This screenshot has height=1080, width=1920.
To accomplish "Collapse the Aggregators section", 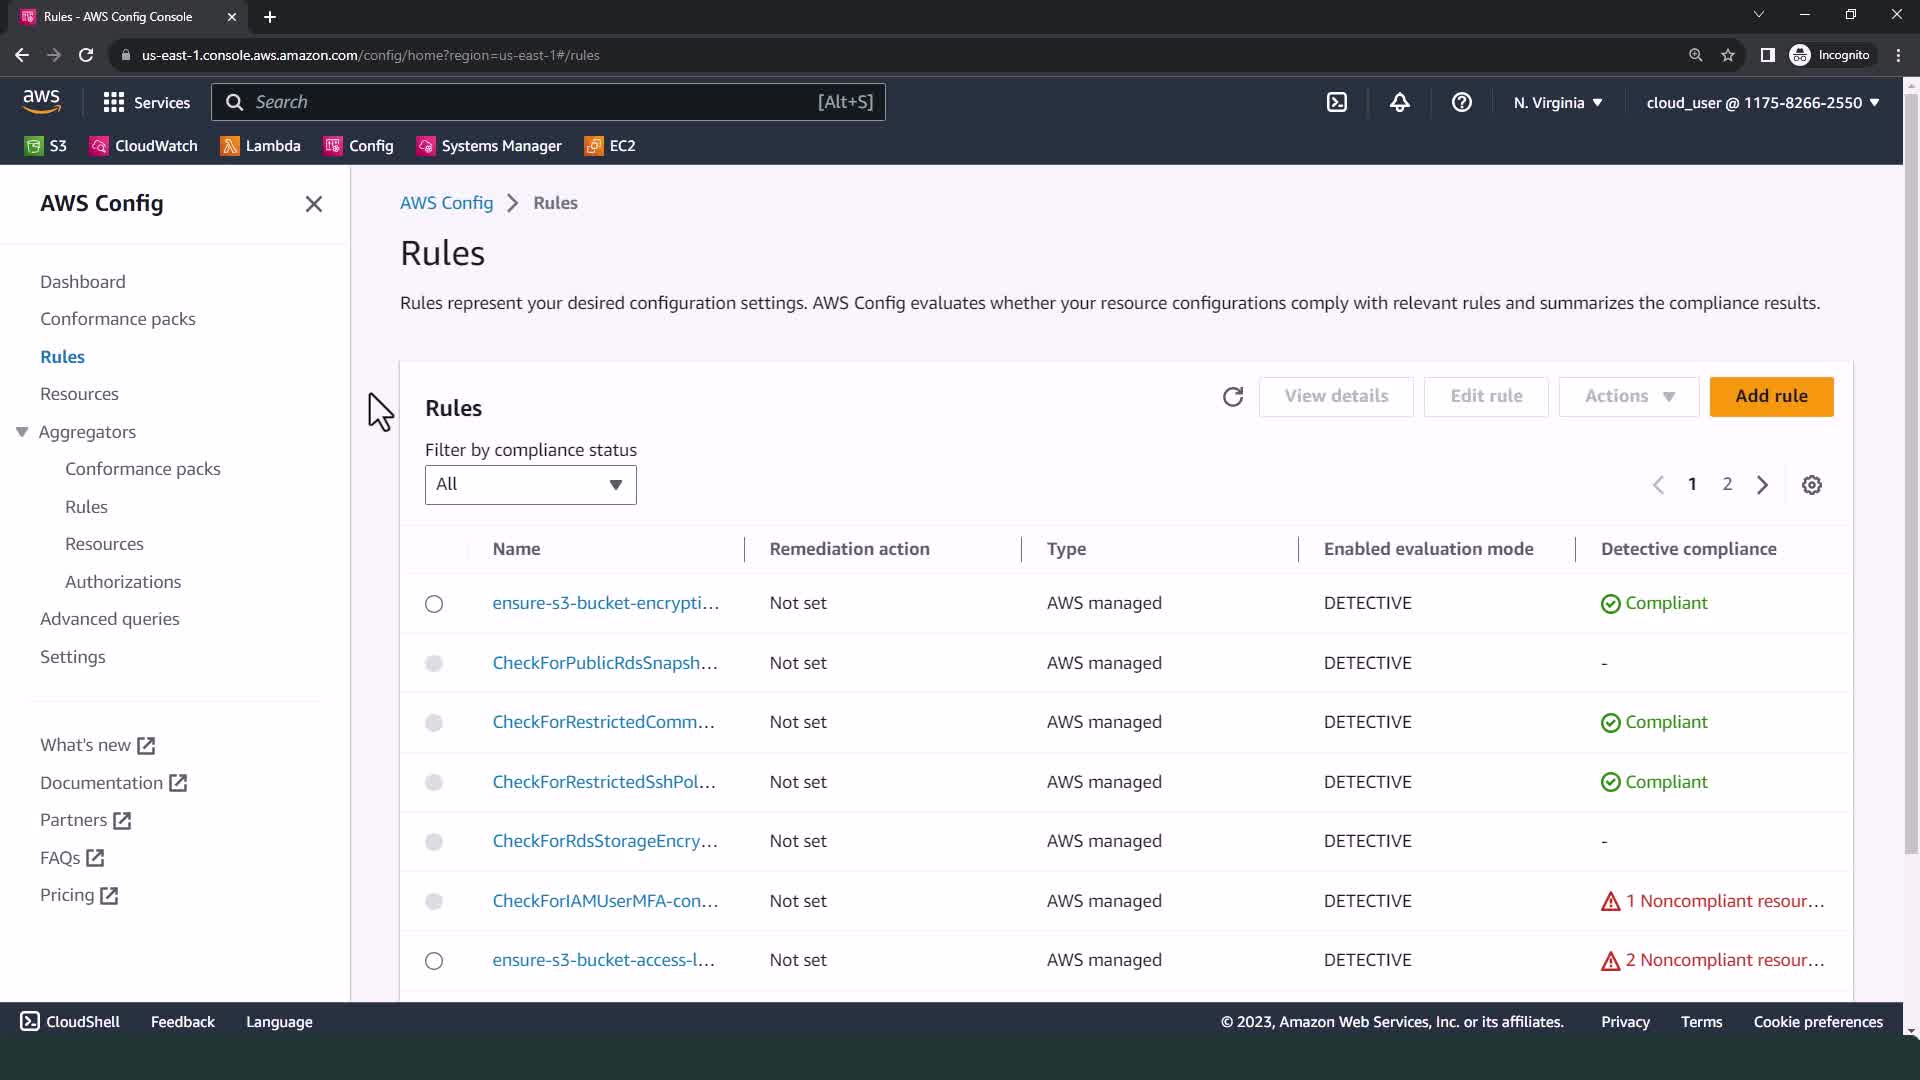I will pyautogui.click(x=22, y=432).
